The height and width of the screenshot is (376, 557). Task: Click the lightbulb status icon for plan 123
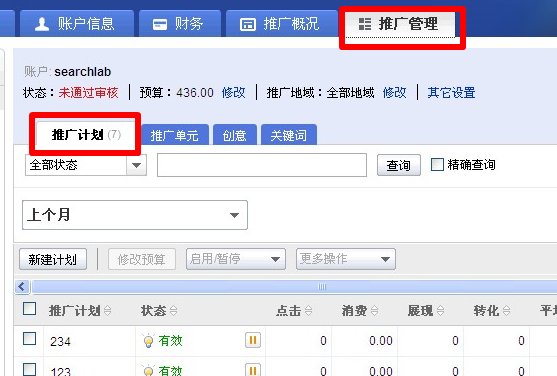pos(148,370)
